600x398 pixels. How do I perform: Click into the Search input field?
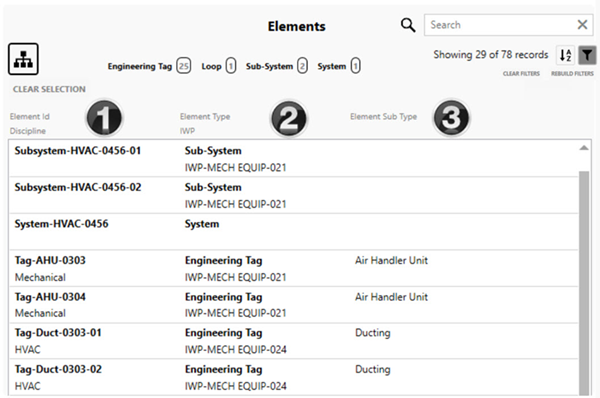[x=501, y=25]
